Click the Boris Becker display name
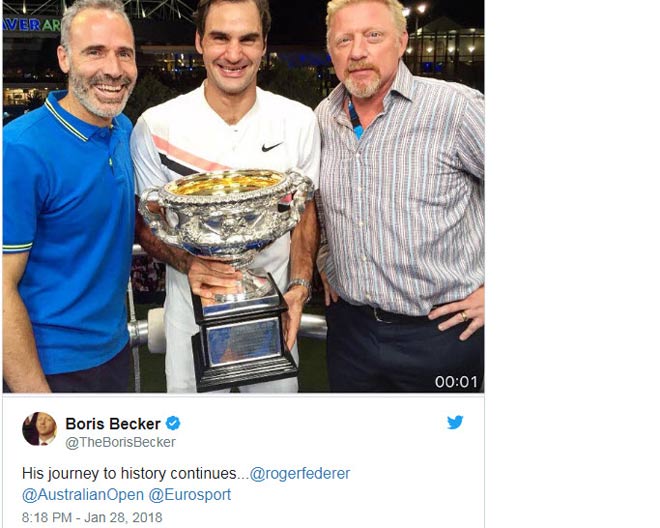 (113, 424)
